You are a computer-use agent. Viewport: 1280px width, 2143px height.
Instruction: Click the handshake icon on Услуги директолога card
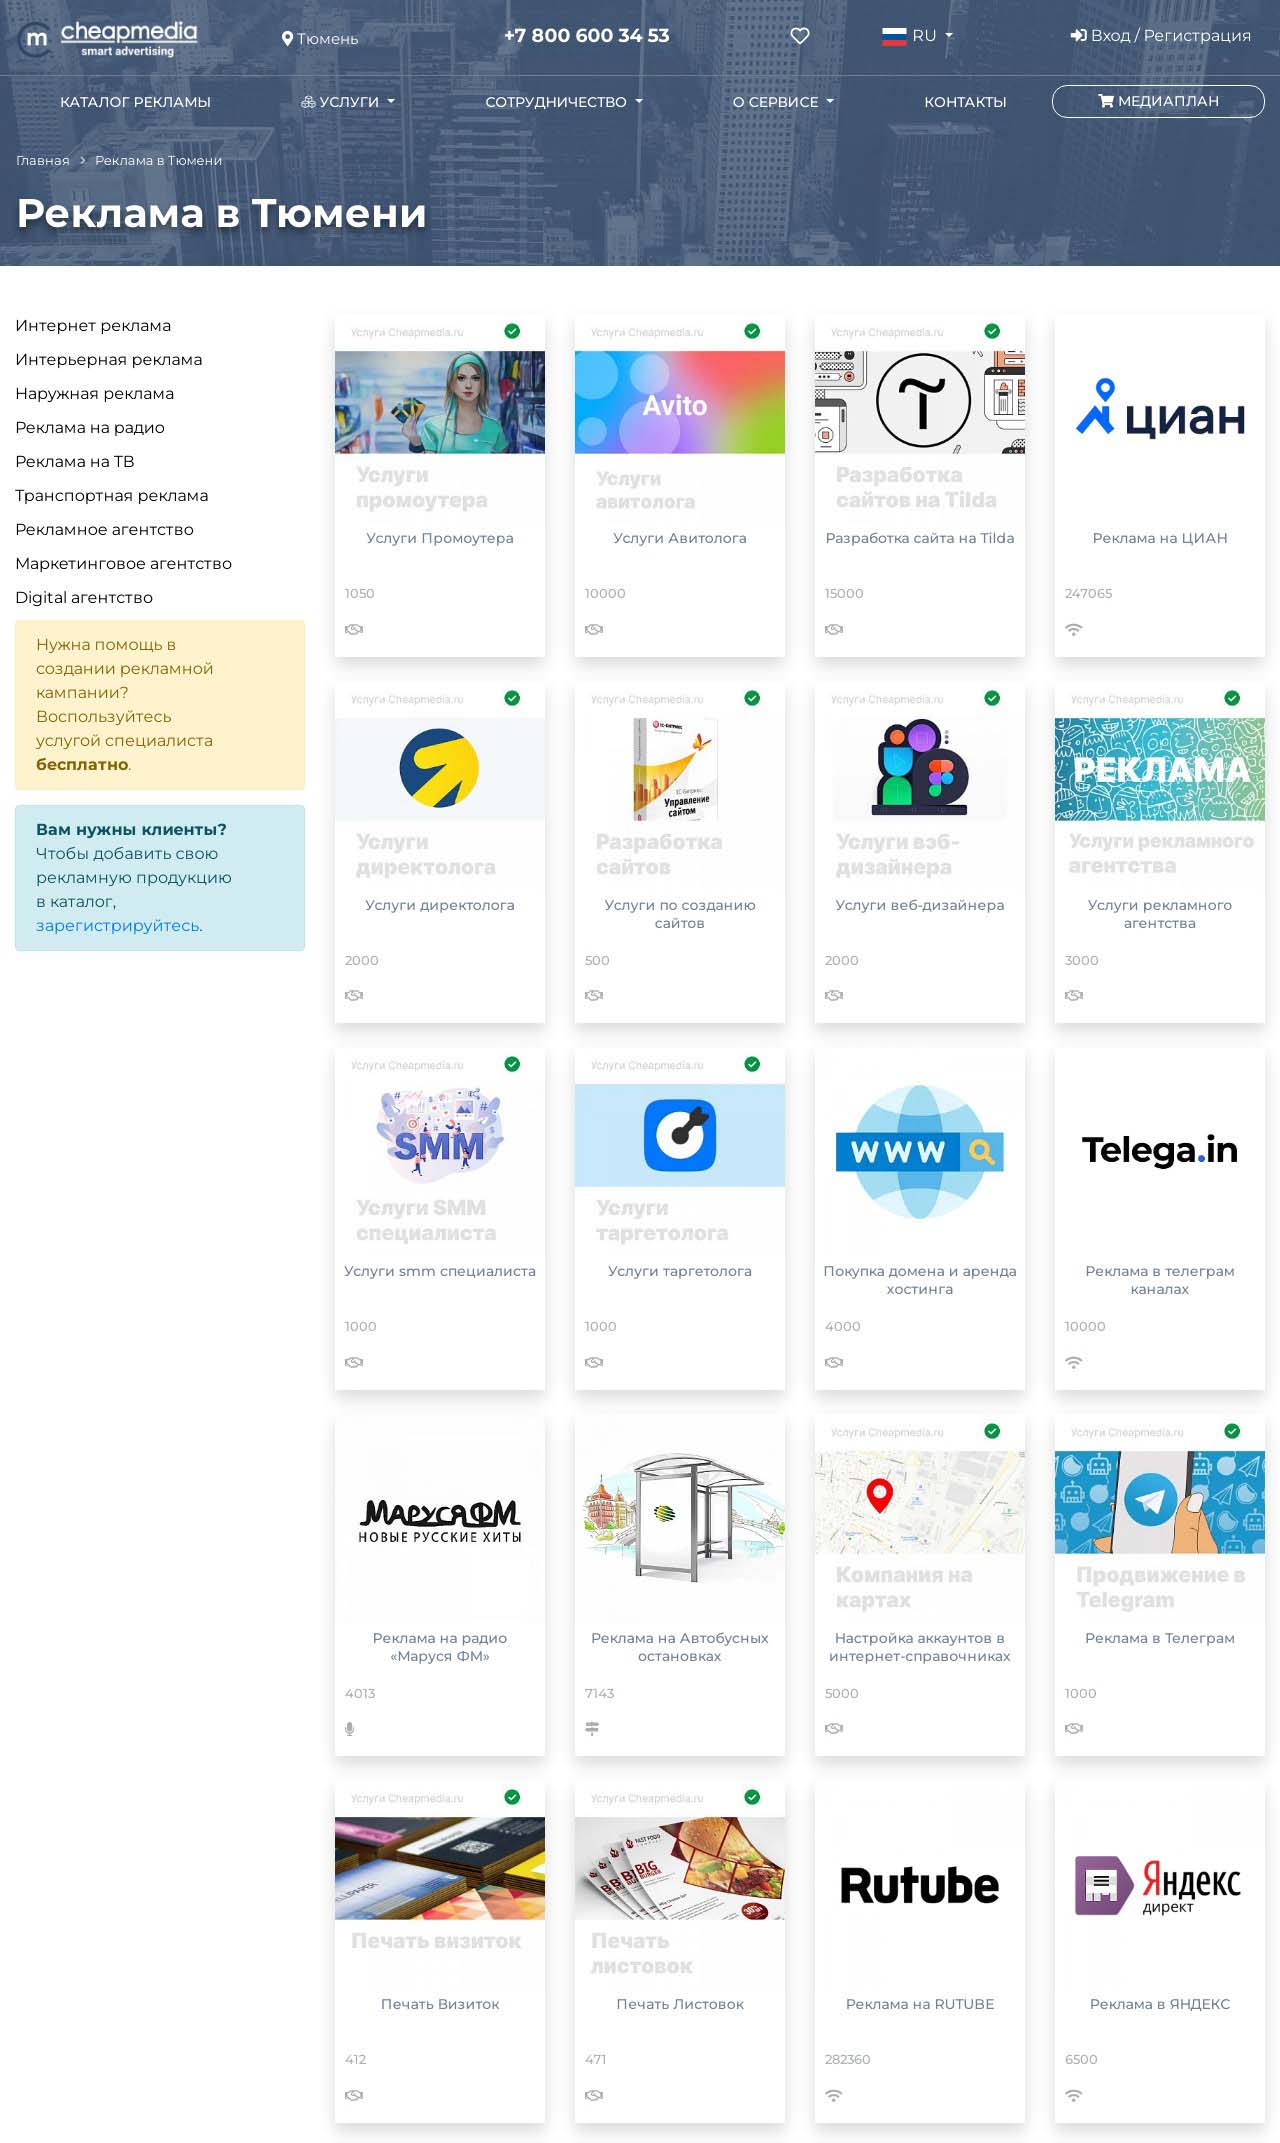(354, 995)
